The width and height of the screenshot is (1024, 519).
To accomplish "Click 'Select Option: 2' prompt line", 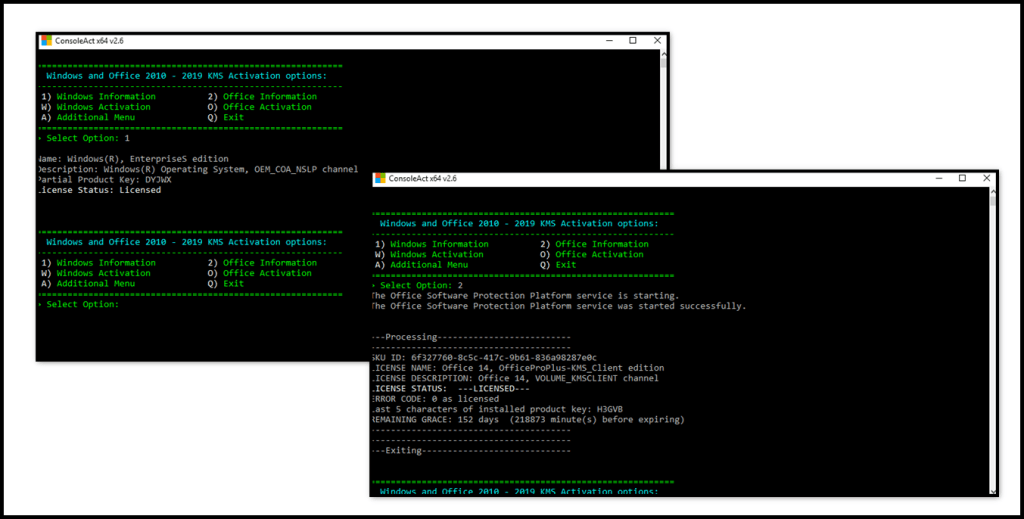I will [419, 285].
